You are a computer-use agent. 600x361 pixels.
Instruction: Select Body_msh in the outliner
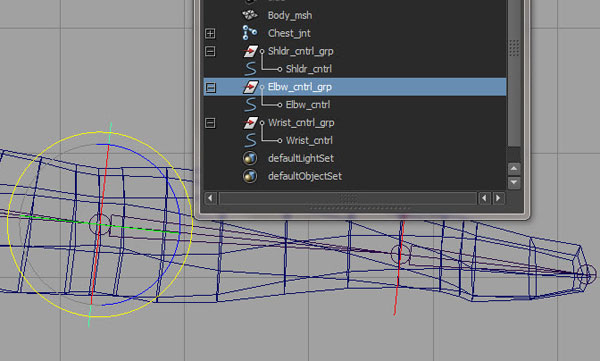290,15
